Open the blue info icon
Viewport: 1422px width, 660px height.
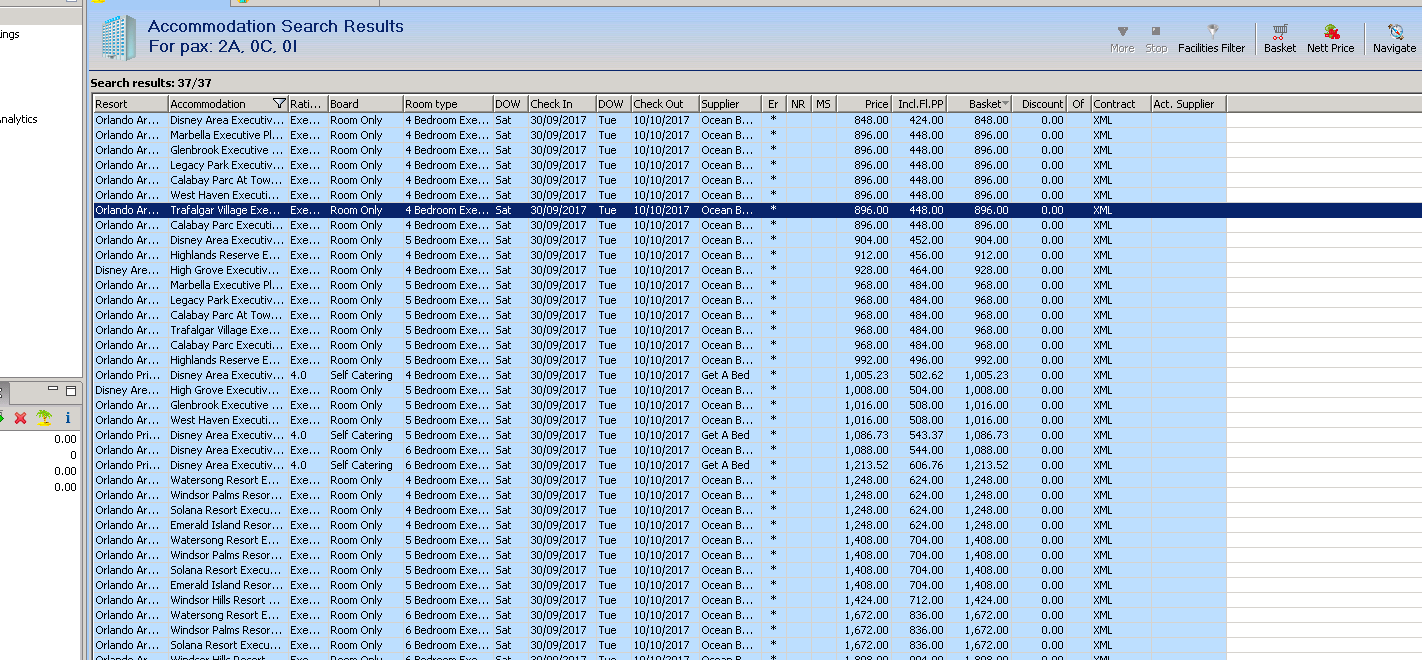68,418
